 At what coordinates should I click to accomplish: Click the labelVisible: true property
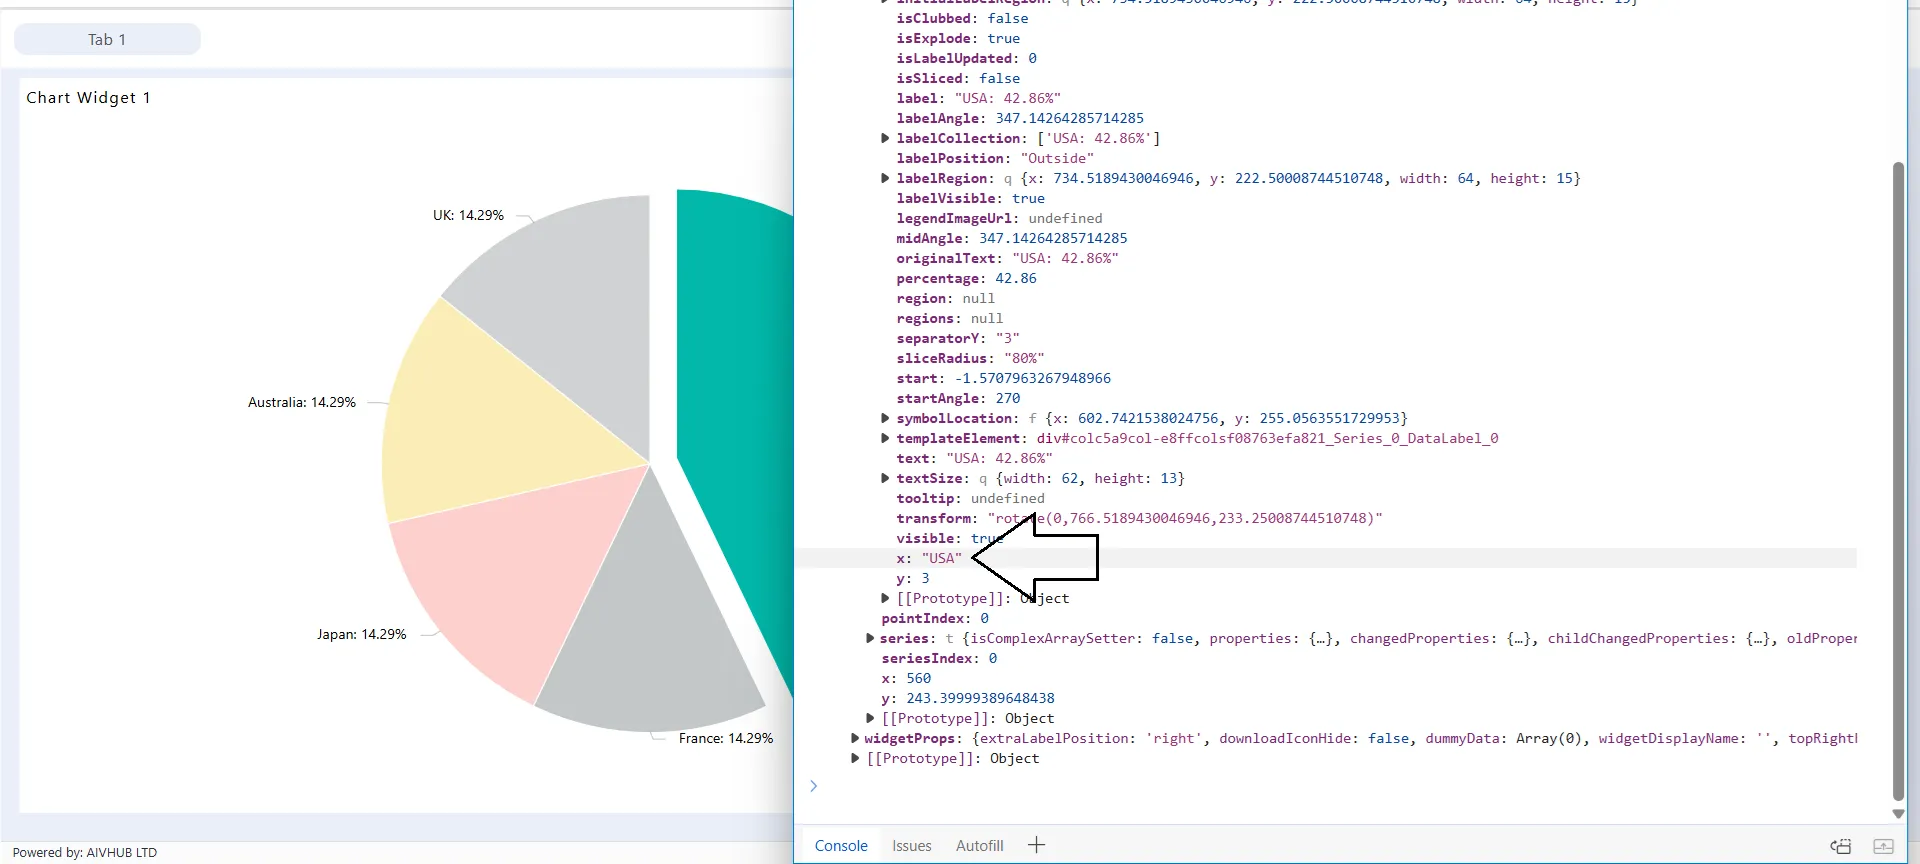(x=970, y=198)
